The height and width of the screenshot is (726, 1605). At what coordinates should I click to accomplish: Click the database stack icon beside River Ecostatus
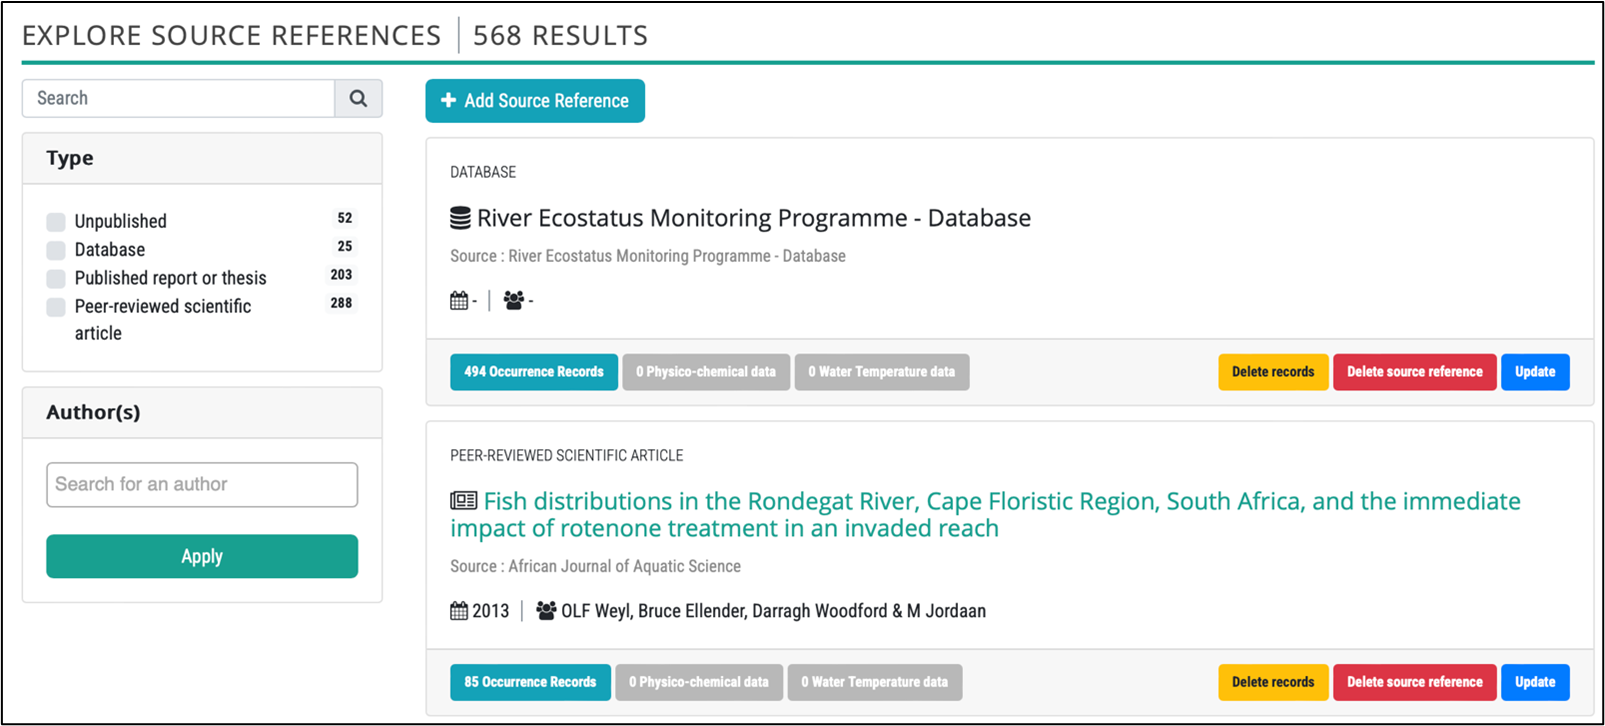(x=460, y=218)
